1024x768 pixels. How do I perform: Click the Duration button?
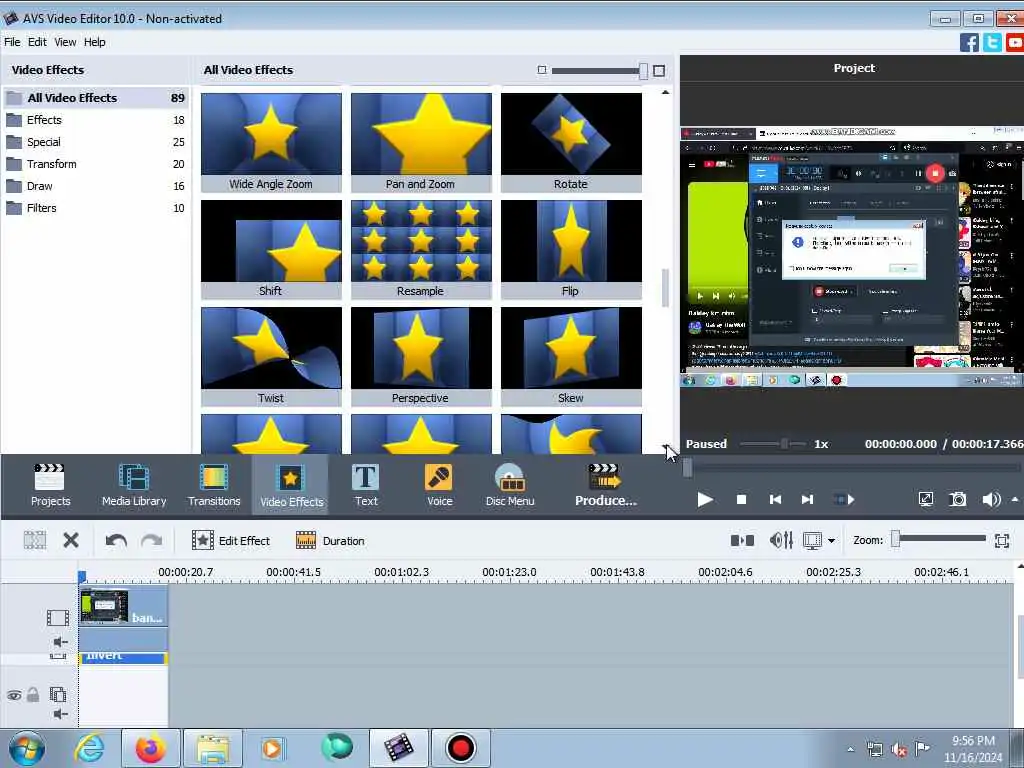click(x=330, y=541)
